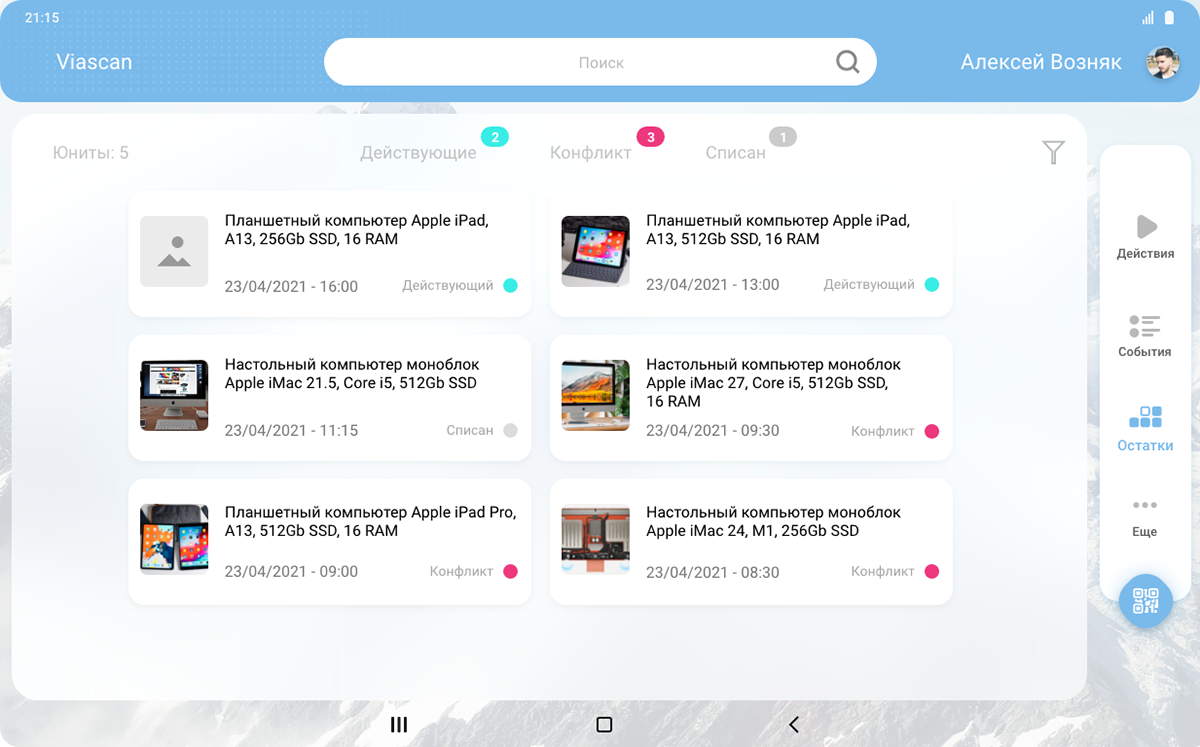1200x747 pixels.
Task: Click teal status dot on 13:00 card
Action: pos(932,285)
